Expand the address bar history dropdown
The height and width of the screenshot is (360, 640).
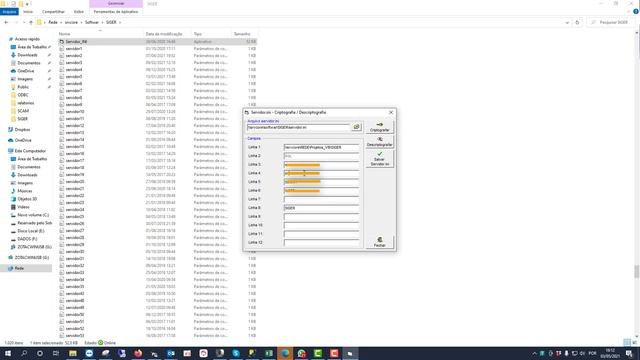[x=567, y=22]
